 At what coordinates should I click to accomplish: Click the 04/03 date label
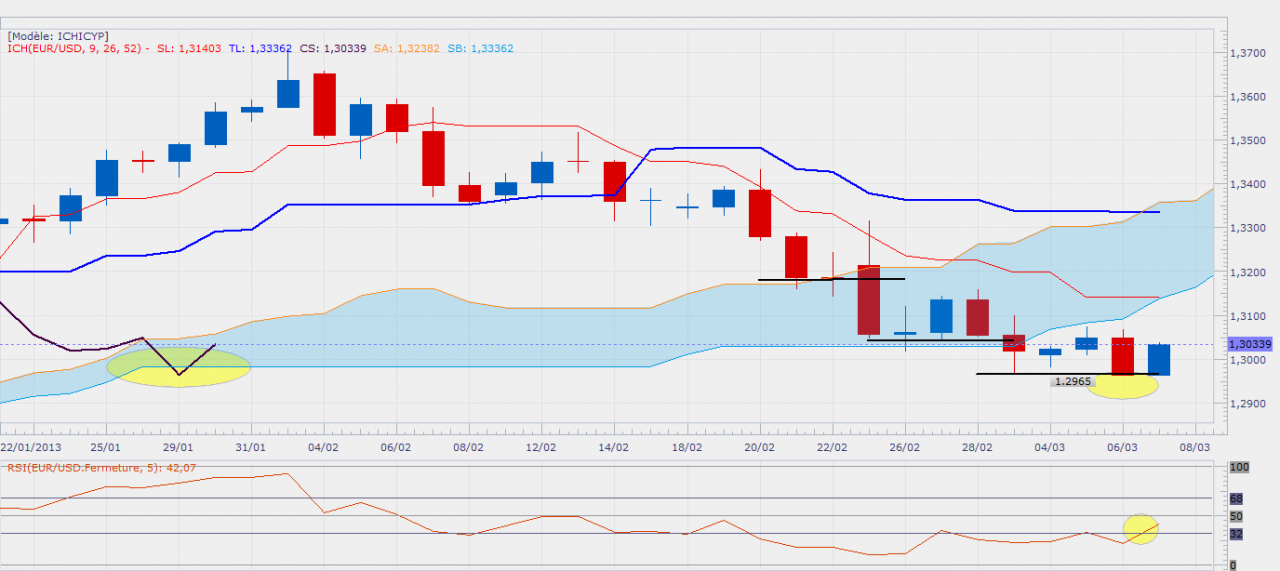click(x=1050, y=447)
